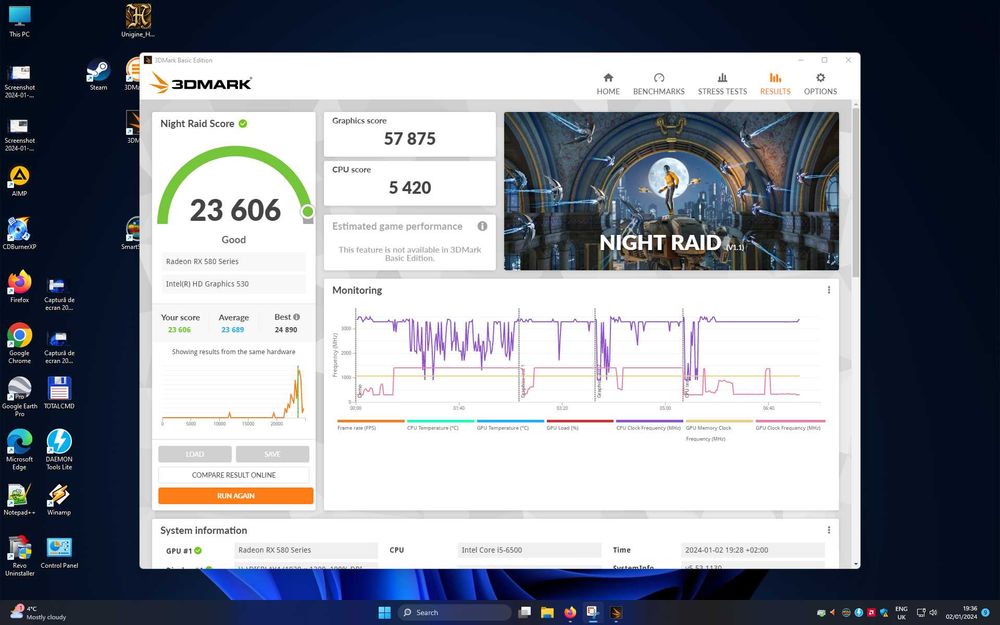The width and height of the screenshot is (1000, 625).
Task: Click the 3DMark taskbar icon
Action: [615, 612]
